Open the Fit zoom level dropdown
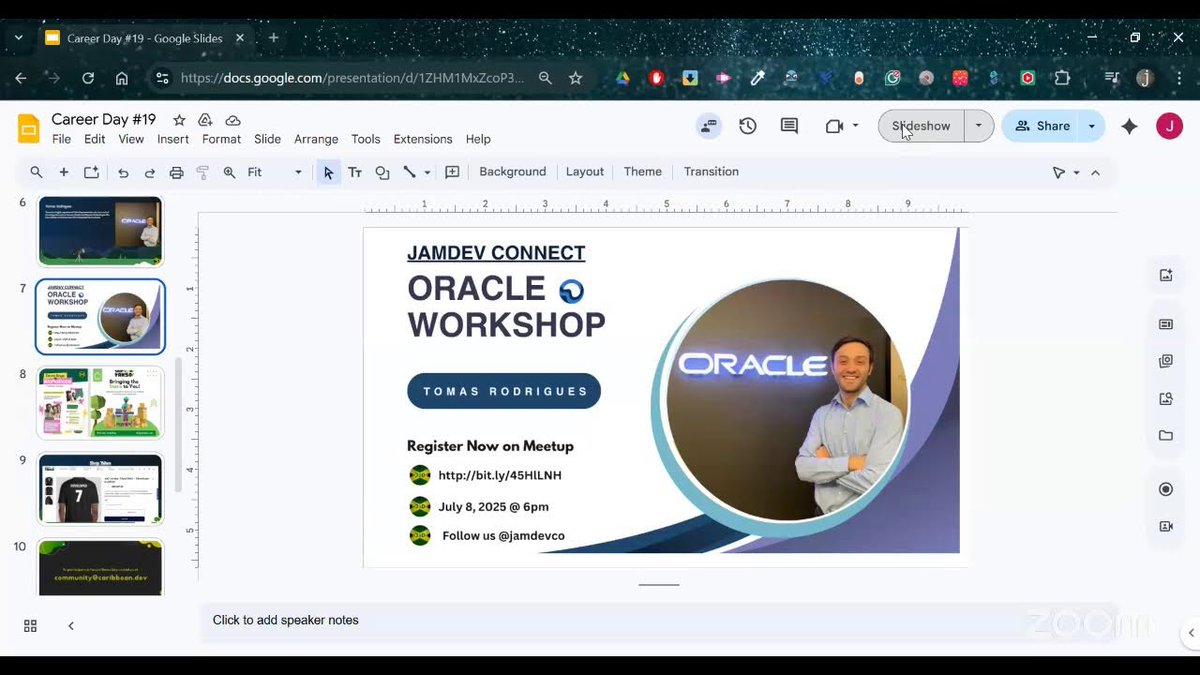This screenshot has height=675, width=1200. pos(274,172)
